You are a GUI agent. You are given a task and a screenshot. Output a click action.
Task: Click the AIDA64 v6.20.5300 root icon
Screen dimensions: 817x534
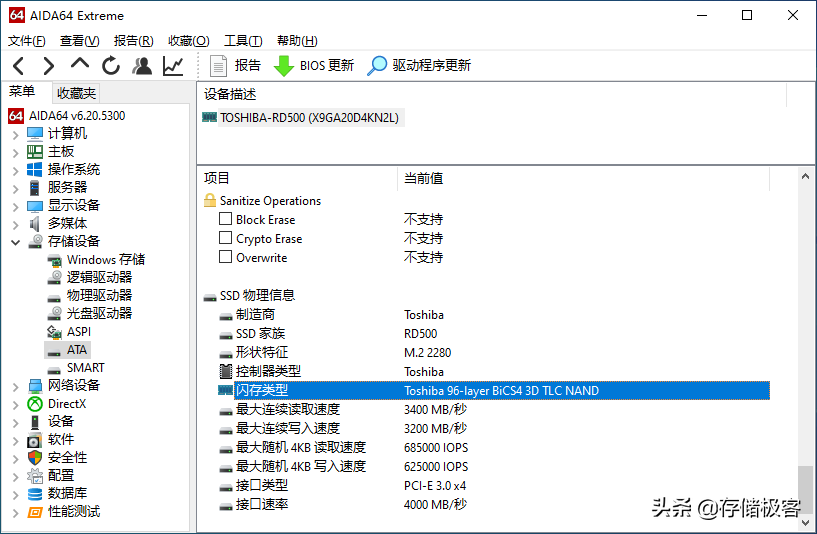click(16, 116)
